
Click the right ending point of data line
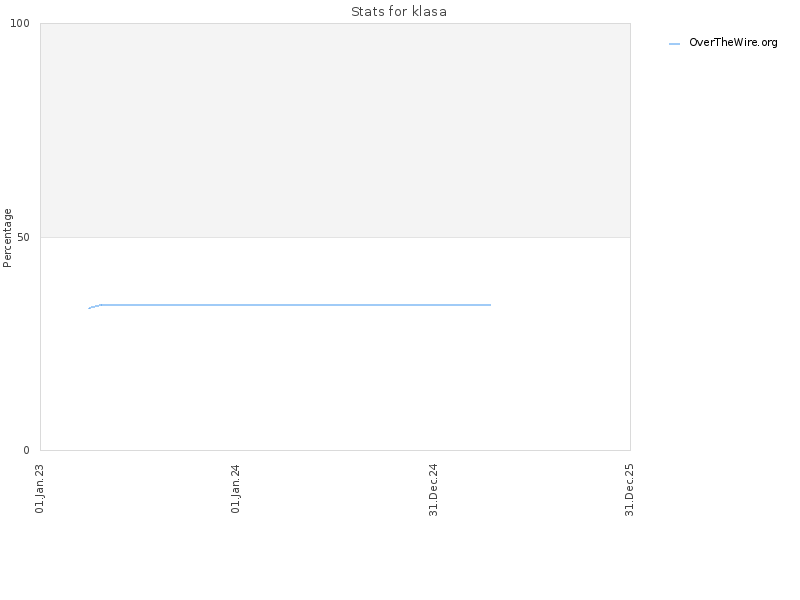coord(490,305)
